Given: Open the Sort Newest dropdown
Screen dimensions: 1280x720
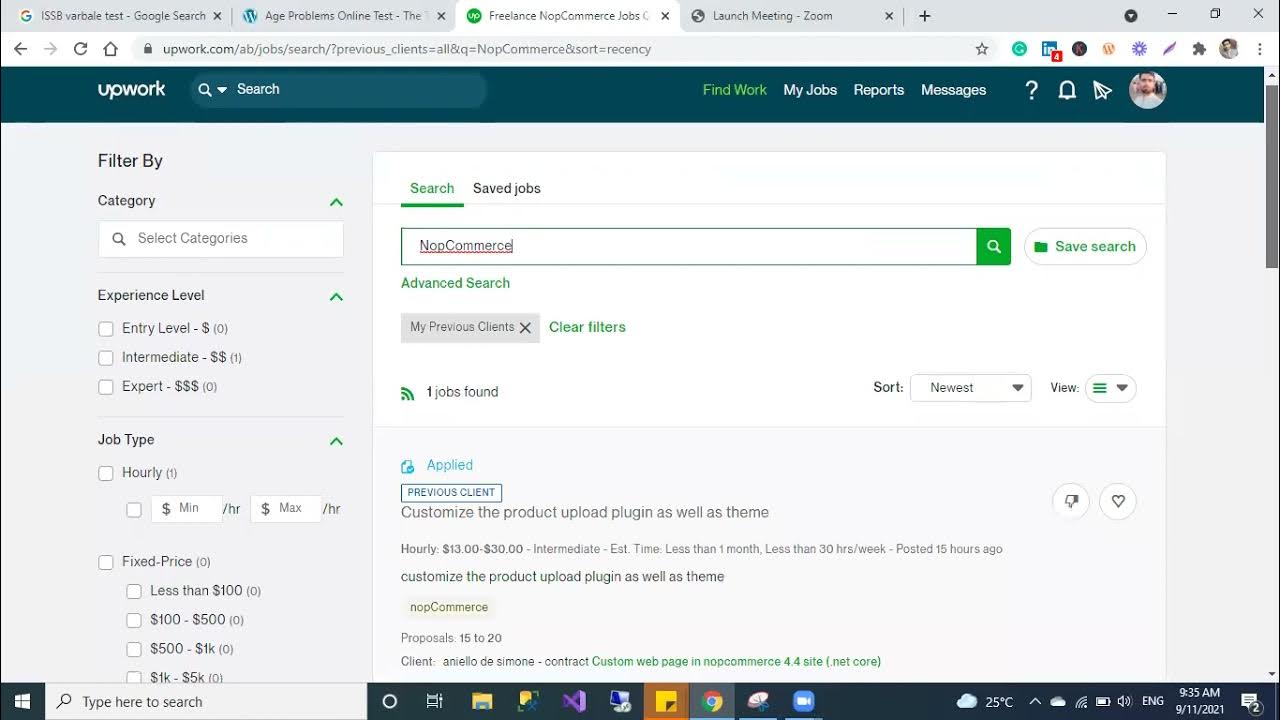Looking at the screenshot, I should [x=970, y=388].
